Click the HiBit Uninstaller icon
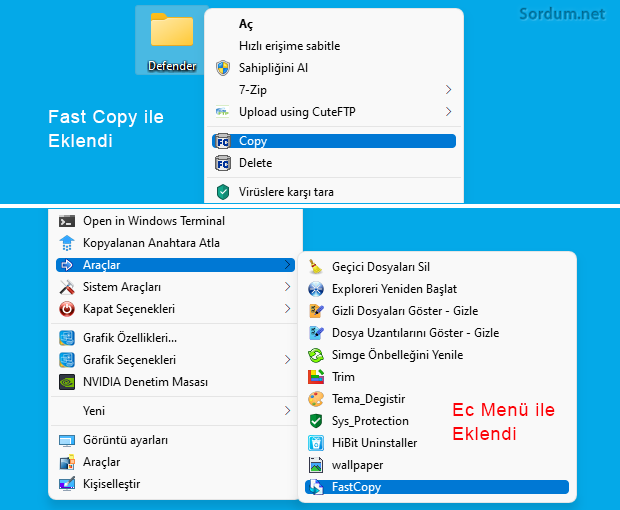Viewport: 620px width, 510px height. pyautogui.click(x=316, y=443)
